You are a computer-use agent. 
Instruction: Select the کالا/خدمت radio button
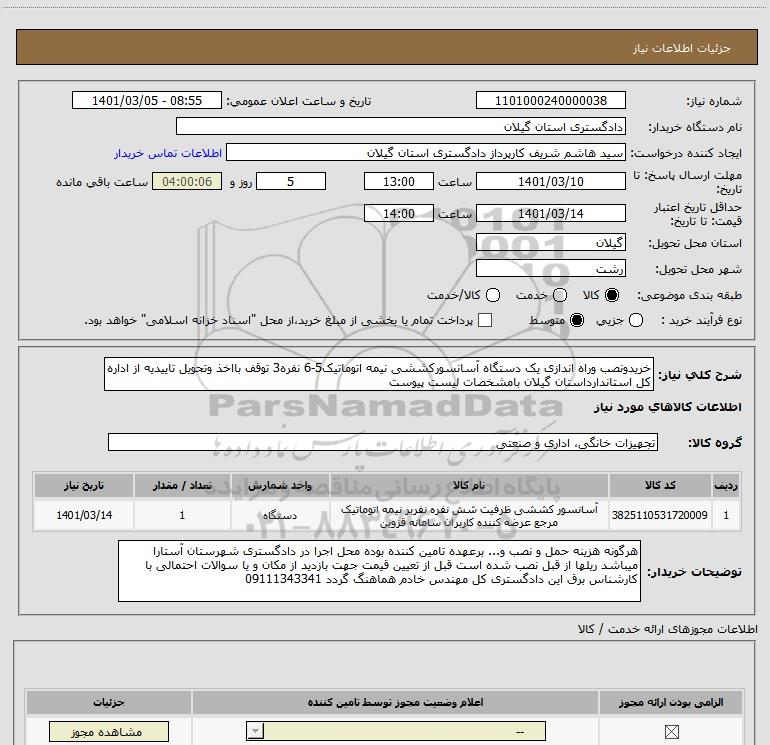click(493, 295)
